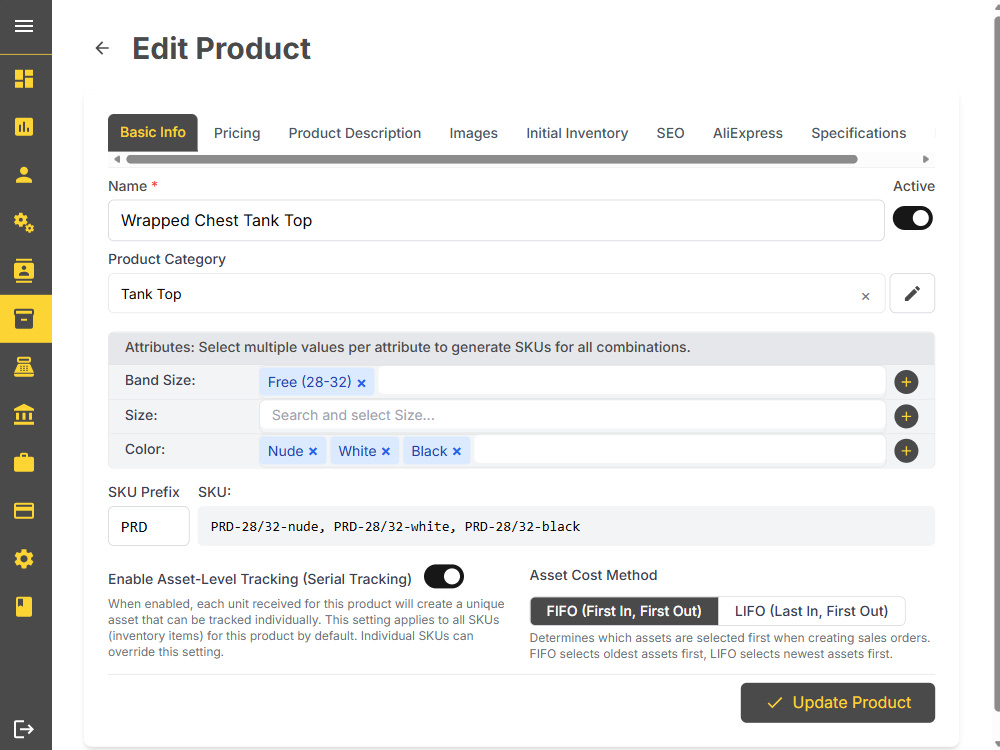This screenshot has height=750, width=1000.
Task: Open the Size attribute search dropdown
Action: [x=572, y=415]
